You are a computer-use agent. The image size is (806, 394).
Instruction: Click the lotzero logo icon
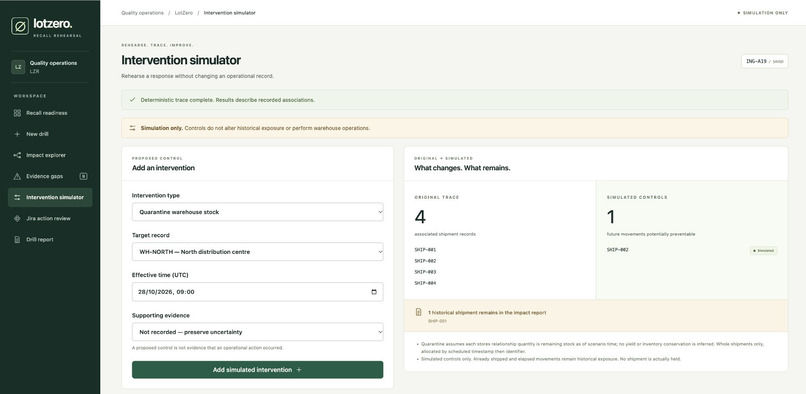pos(20,26)
